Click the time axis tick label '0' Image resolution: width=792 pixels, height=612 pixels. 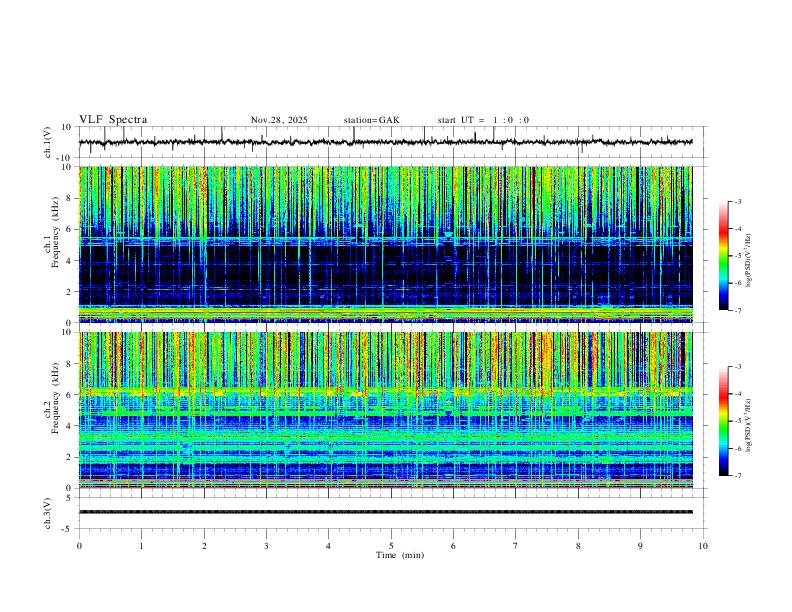tap(79, 546)
